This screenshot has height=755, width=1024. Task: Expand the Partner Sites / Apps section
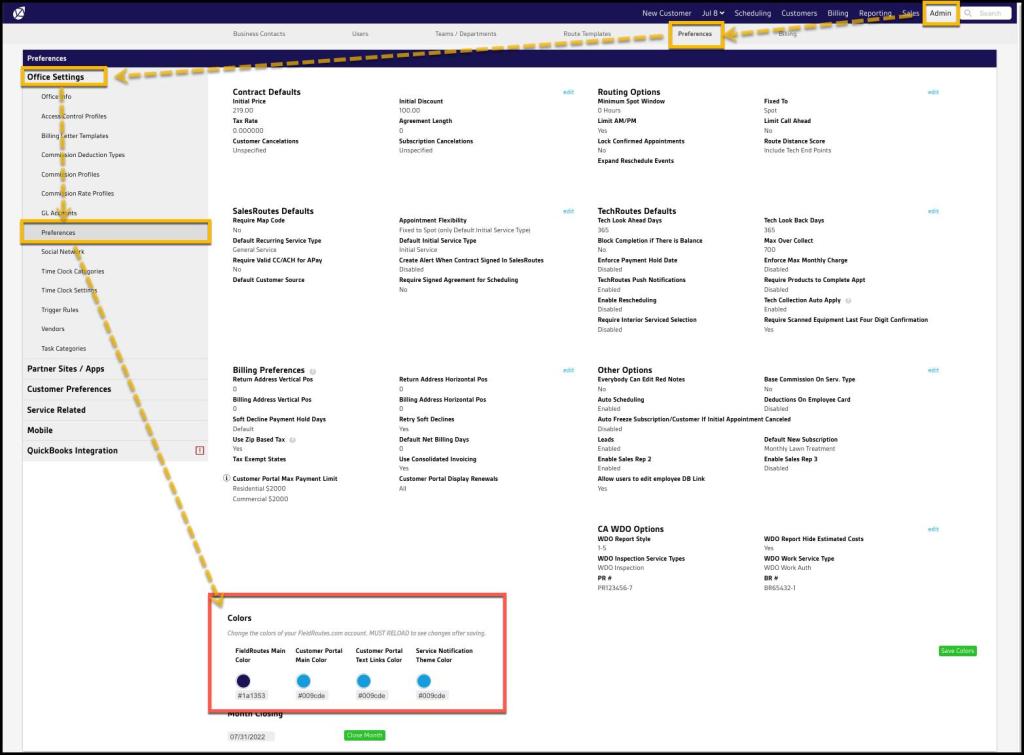coord(66,369)
